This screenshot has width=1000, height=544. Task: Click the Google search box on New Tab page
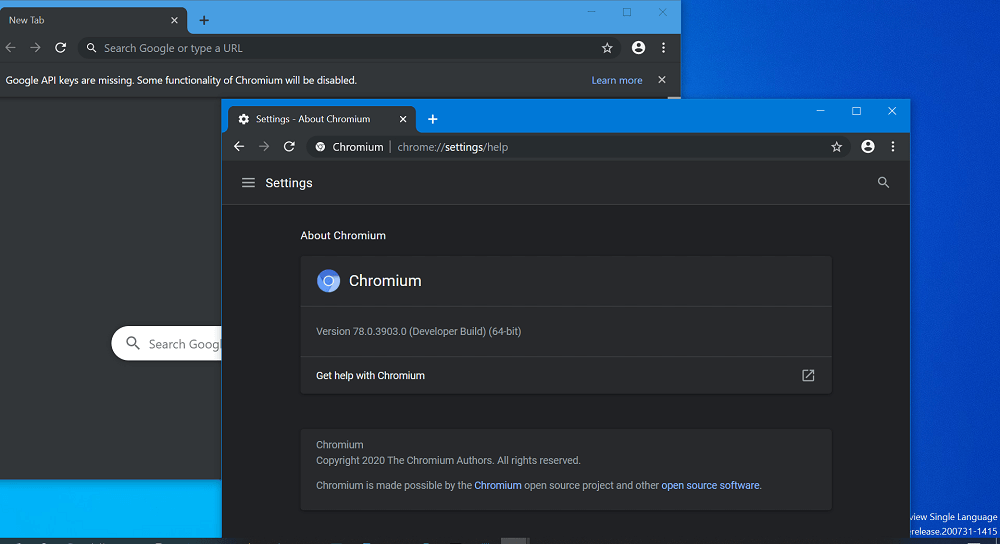tap(167, 344)
